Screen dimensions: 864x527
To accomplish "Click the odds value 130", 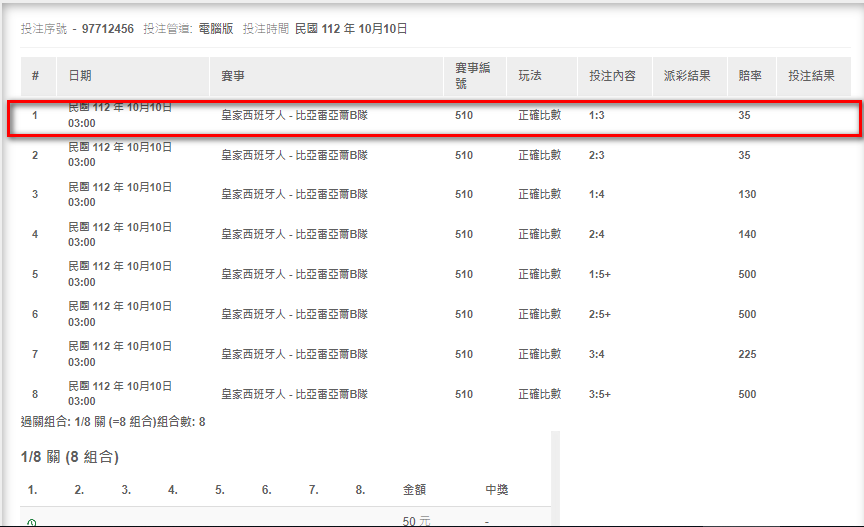I will 747,194.
